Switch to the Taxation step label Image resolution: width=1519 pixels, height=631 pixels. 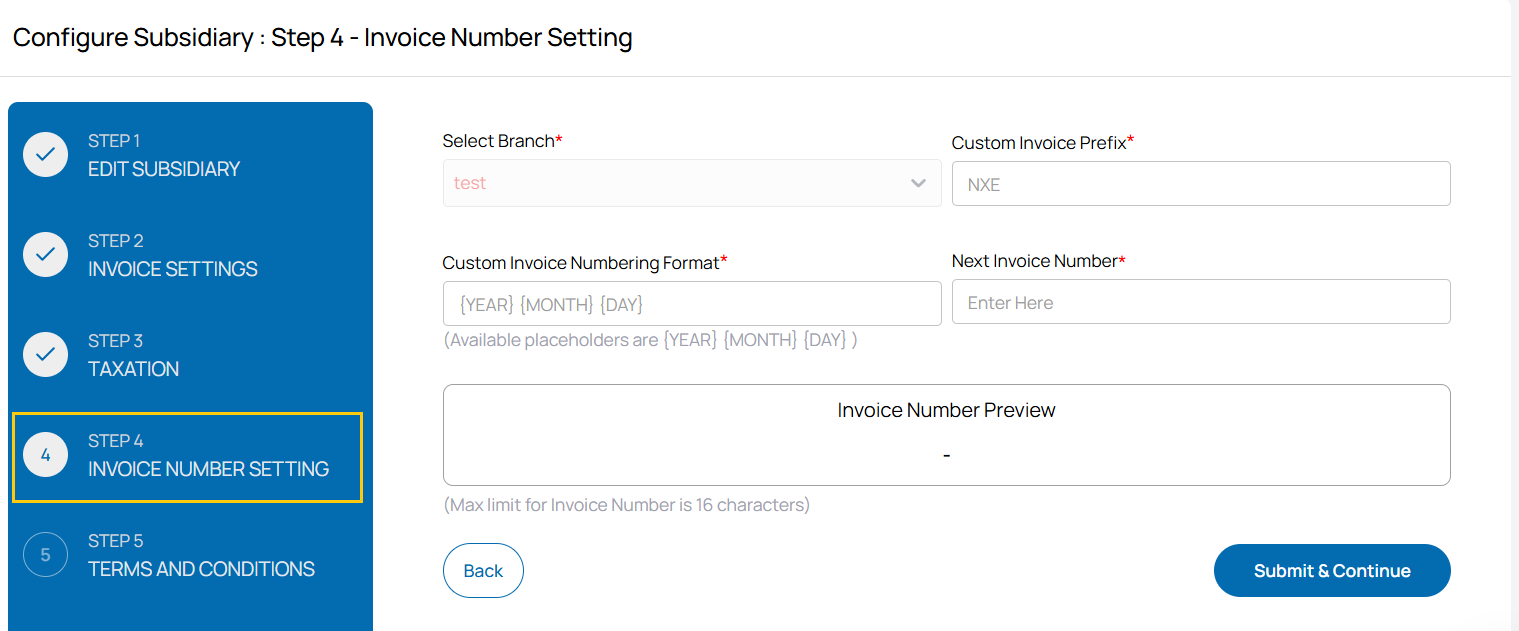134,369
